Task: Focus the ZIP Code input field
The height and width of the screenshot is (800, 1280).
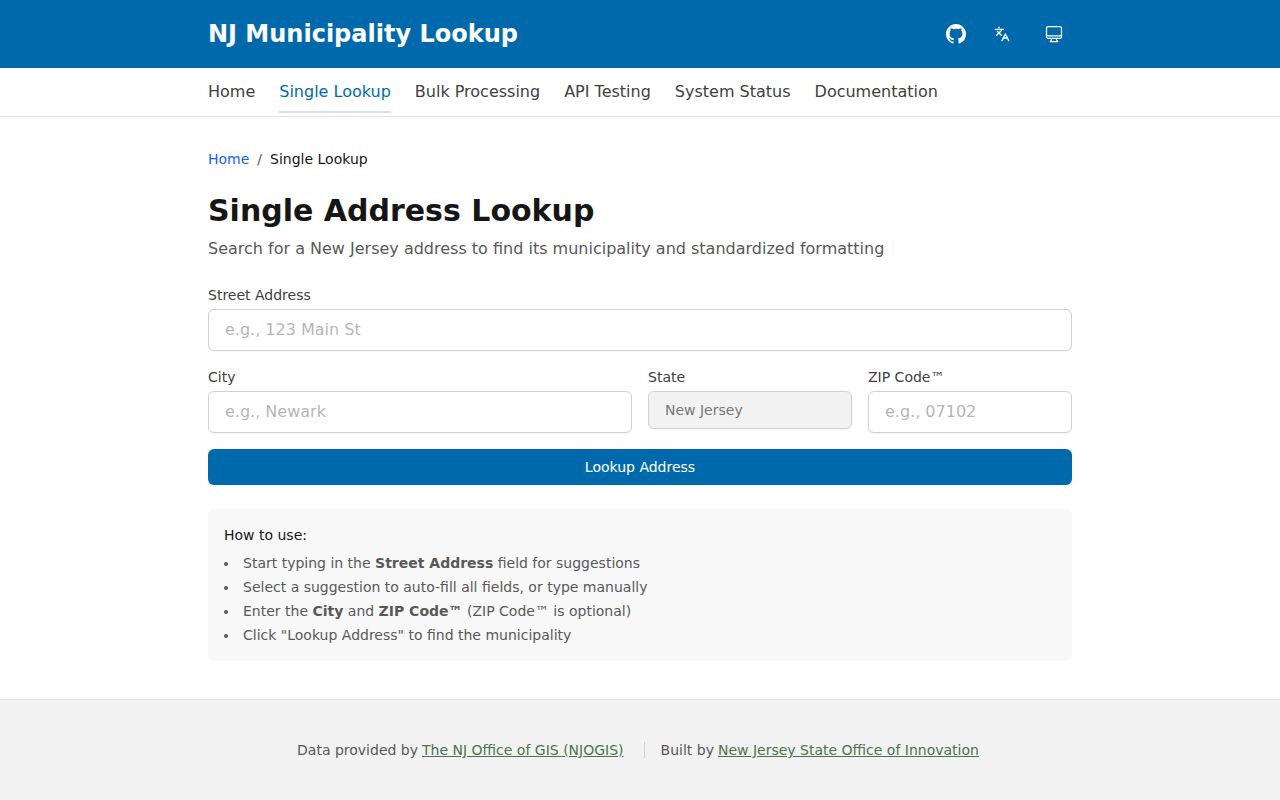Action: 970,412
